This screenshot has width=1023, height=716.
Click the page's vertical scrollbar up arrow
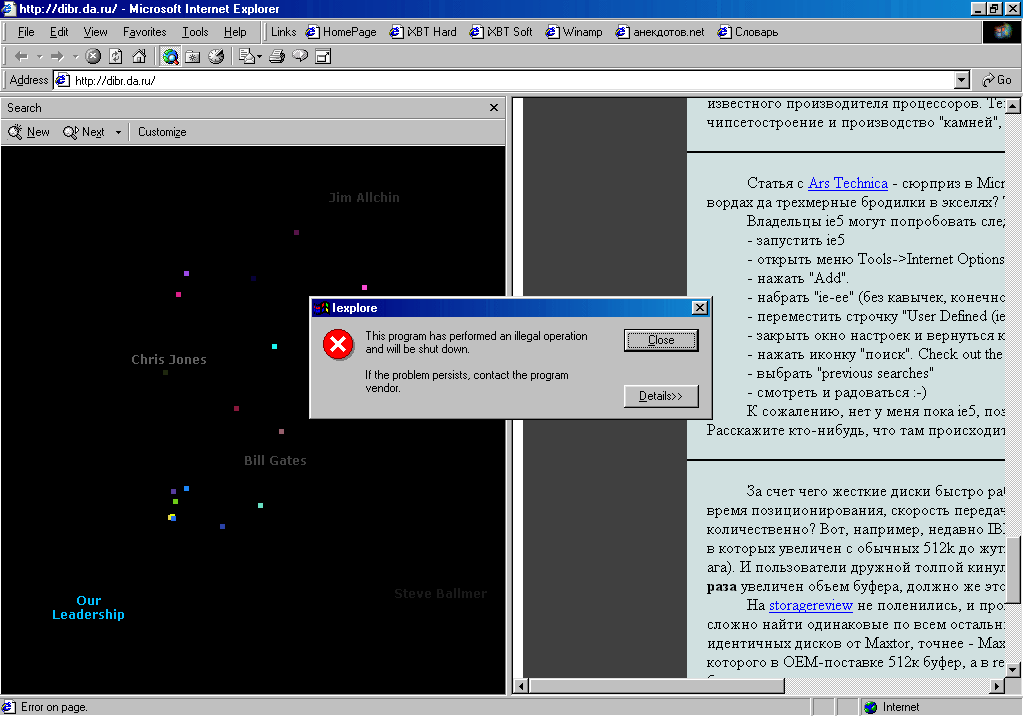point(1013,106)
